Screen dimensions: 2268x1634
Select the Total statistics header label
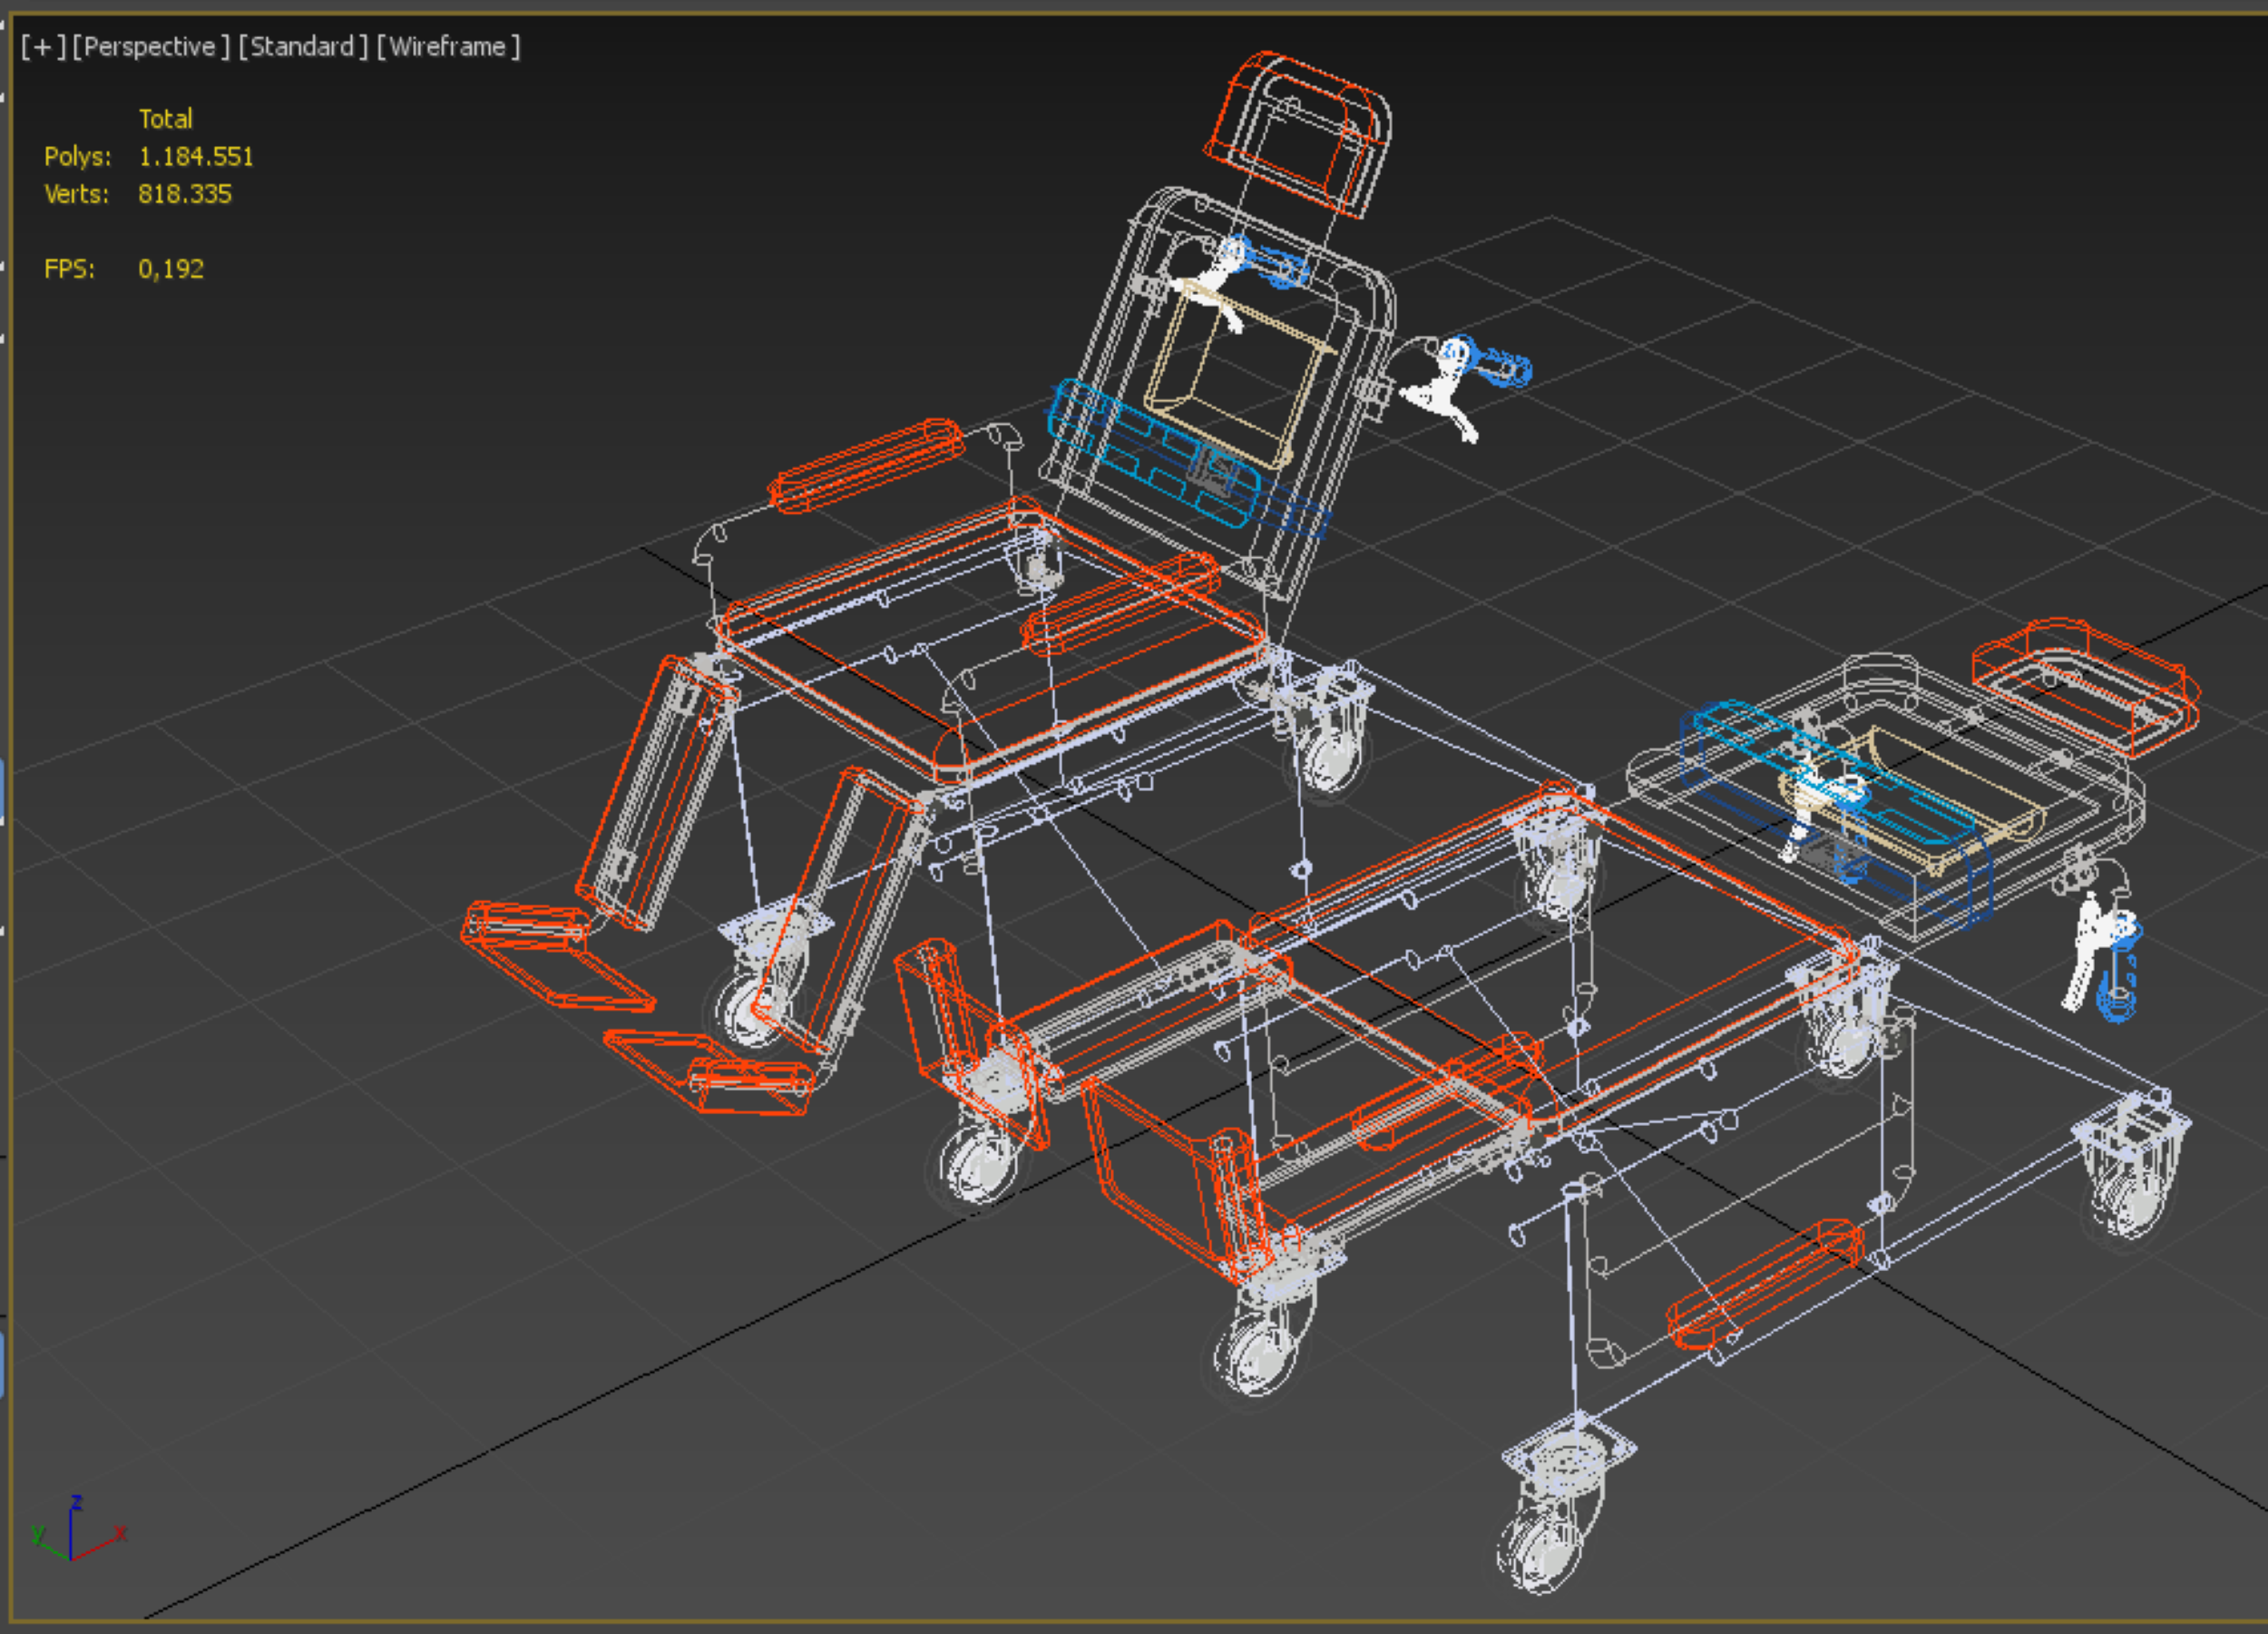coord(165,119)
